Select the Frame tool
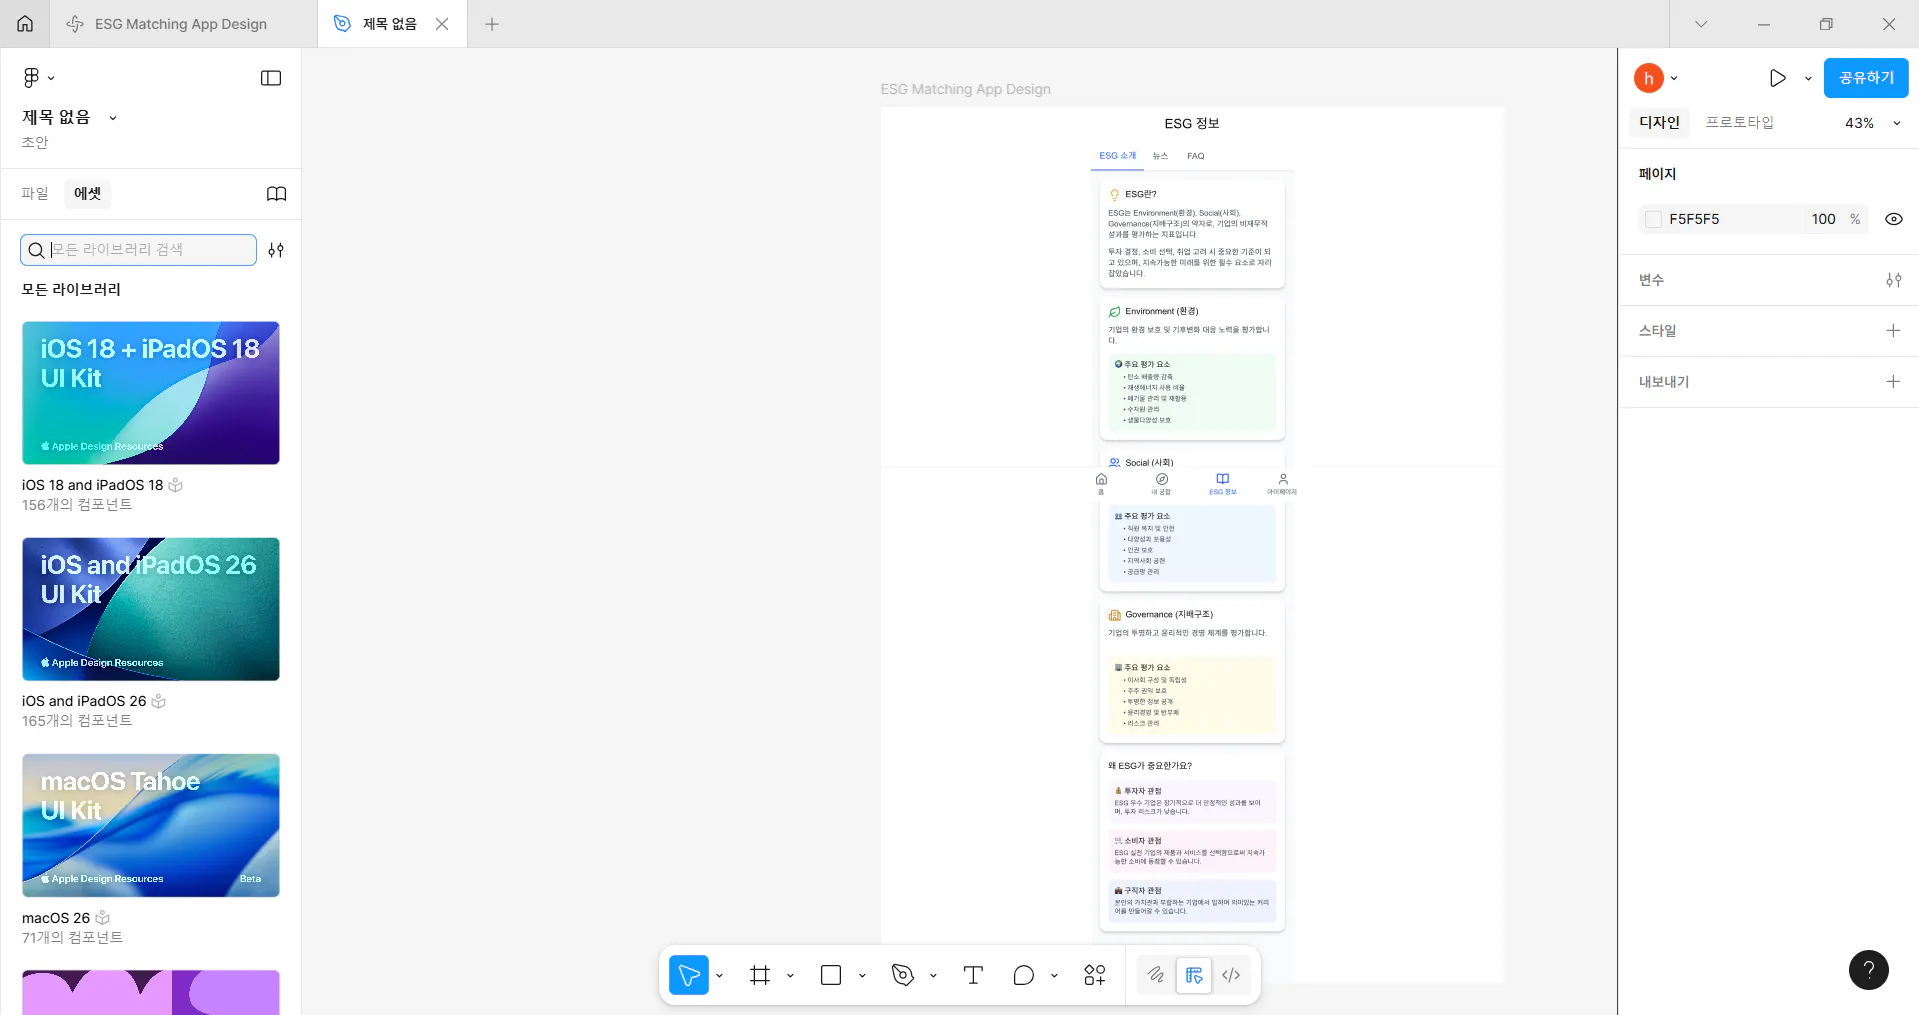 tap(760, 975)
